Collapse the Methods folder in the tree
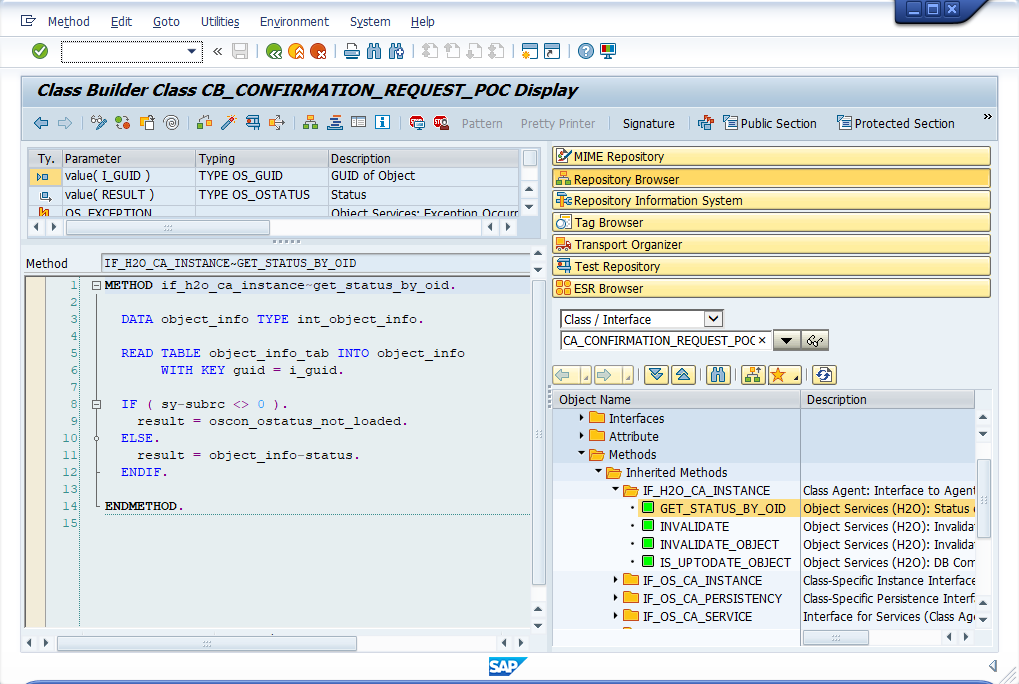The height and width of the screenshot is (684, 1019). (581, 454)
